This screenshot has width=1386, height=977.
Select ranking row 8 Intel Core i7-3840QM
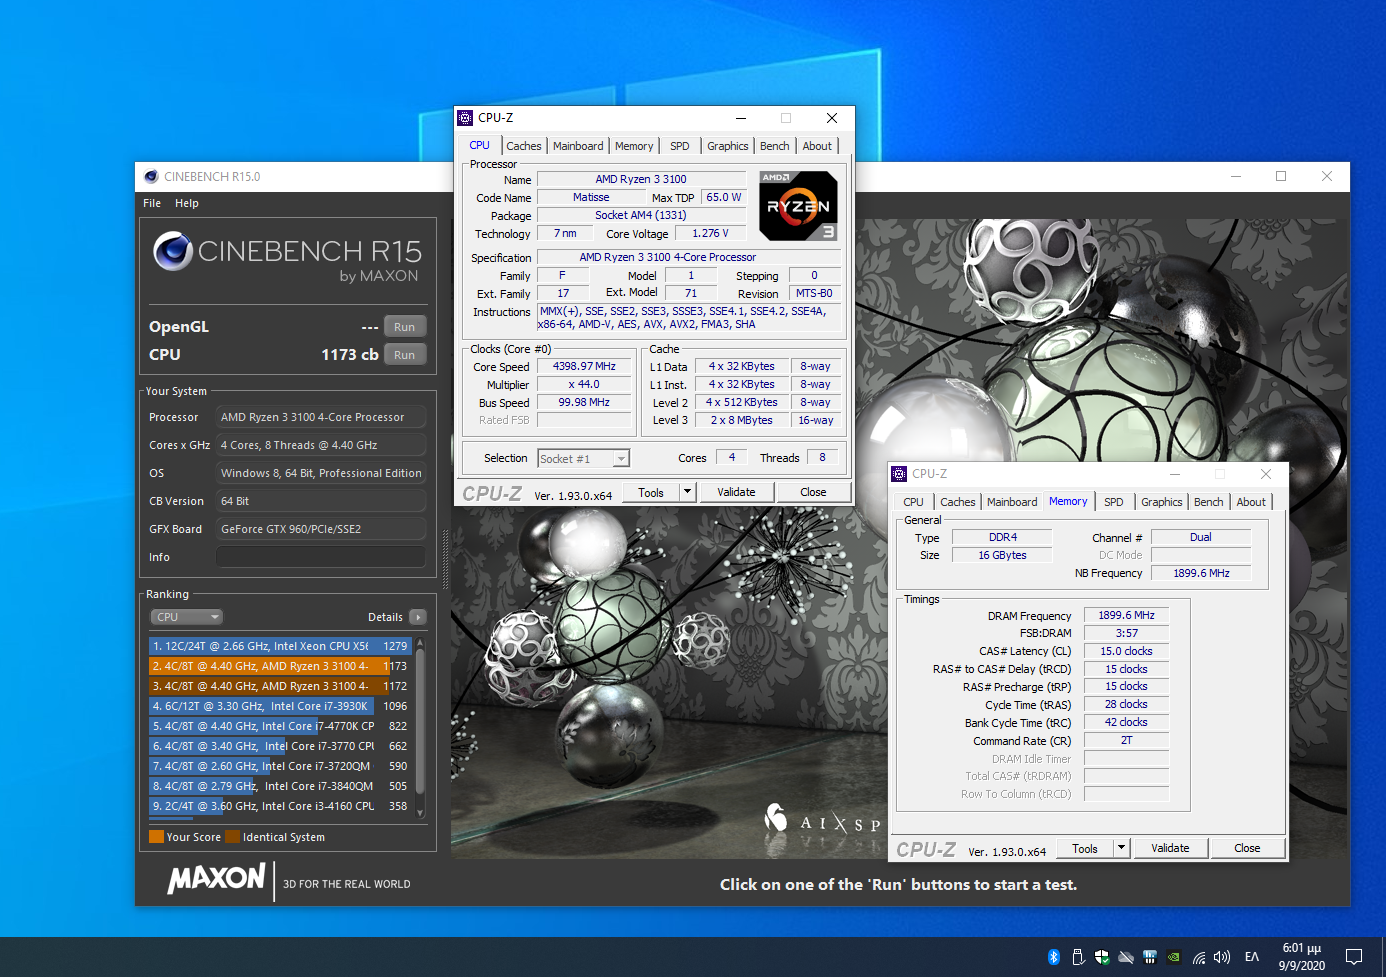pyautogui.click(x=280, y=786)
